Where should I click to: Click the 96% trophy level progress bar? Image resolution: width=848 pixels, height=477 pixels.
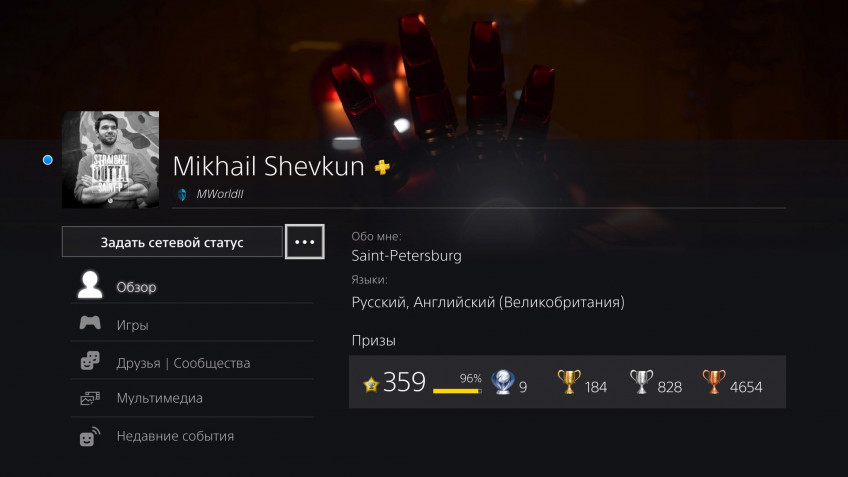tap(457, 390)
